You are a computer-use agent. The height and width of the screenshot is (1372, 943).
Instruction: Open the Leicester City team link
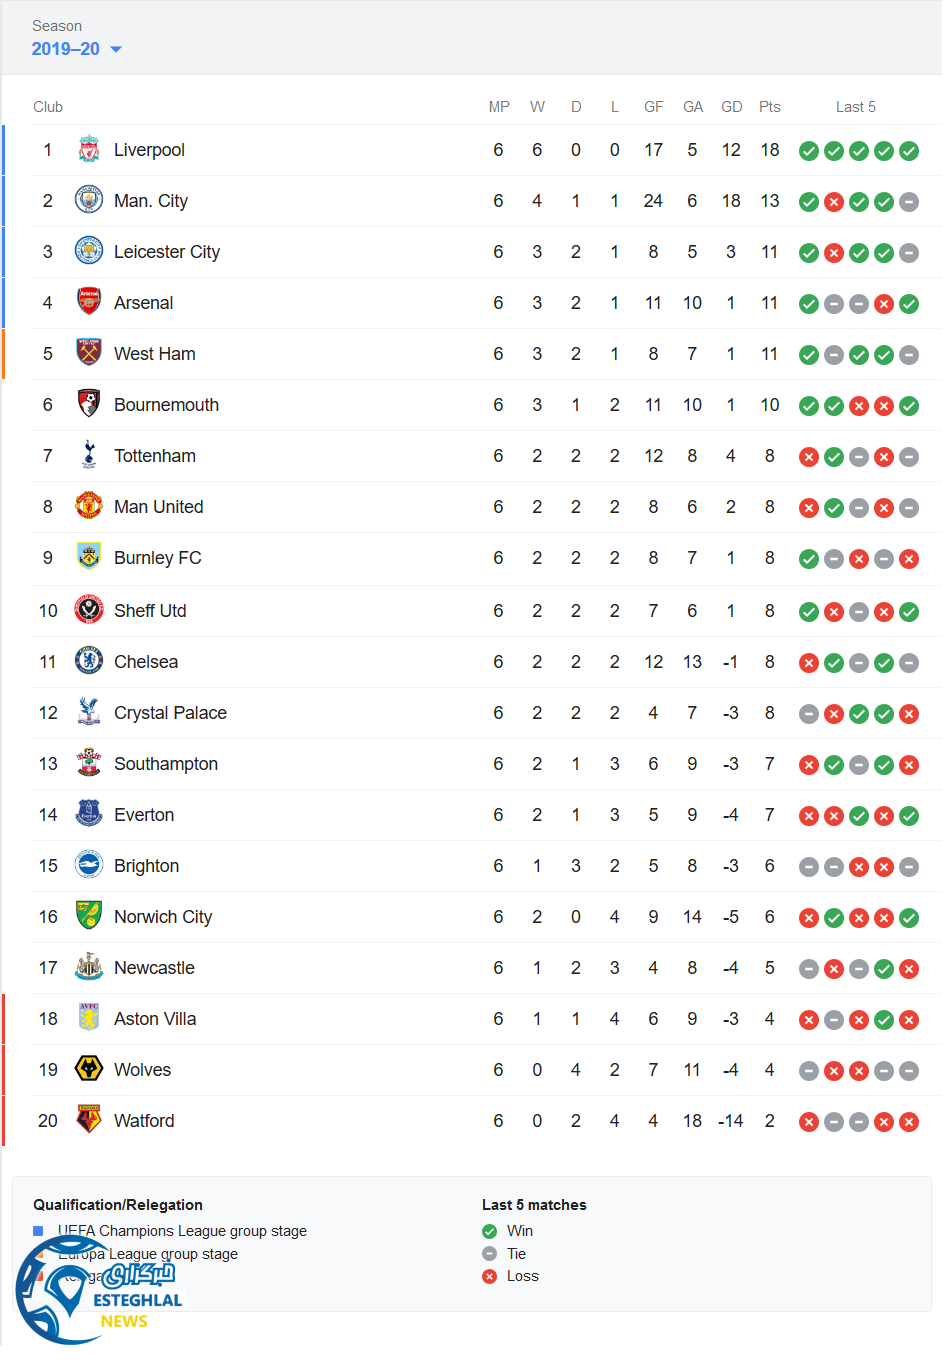pos(167,252)
